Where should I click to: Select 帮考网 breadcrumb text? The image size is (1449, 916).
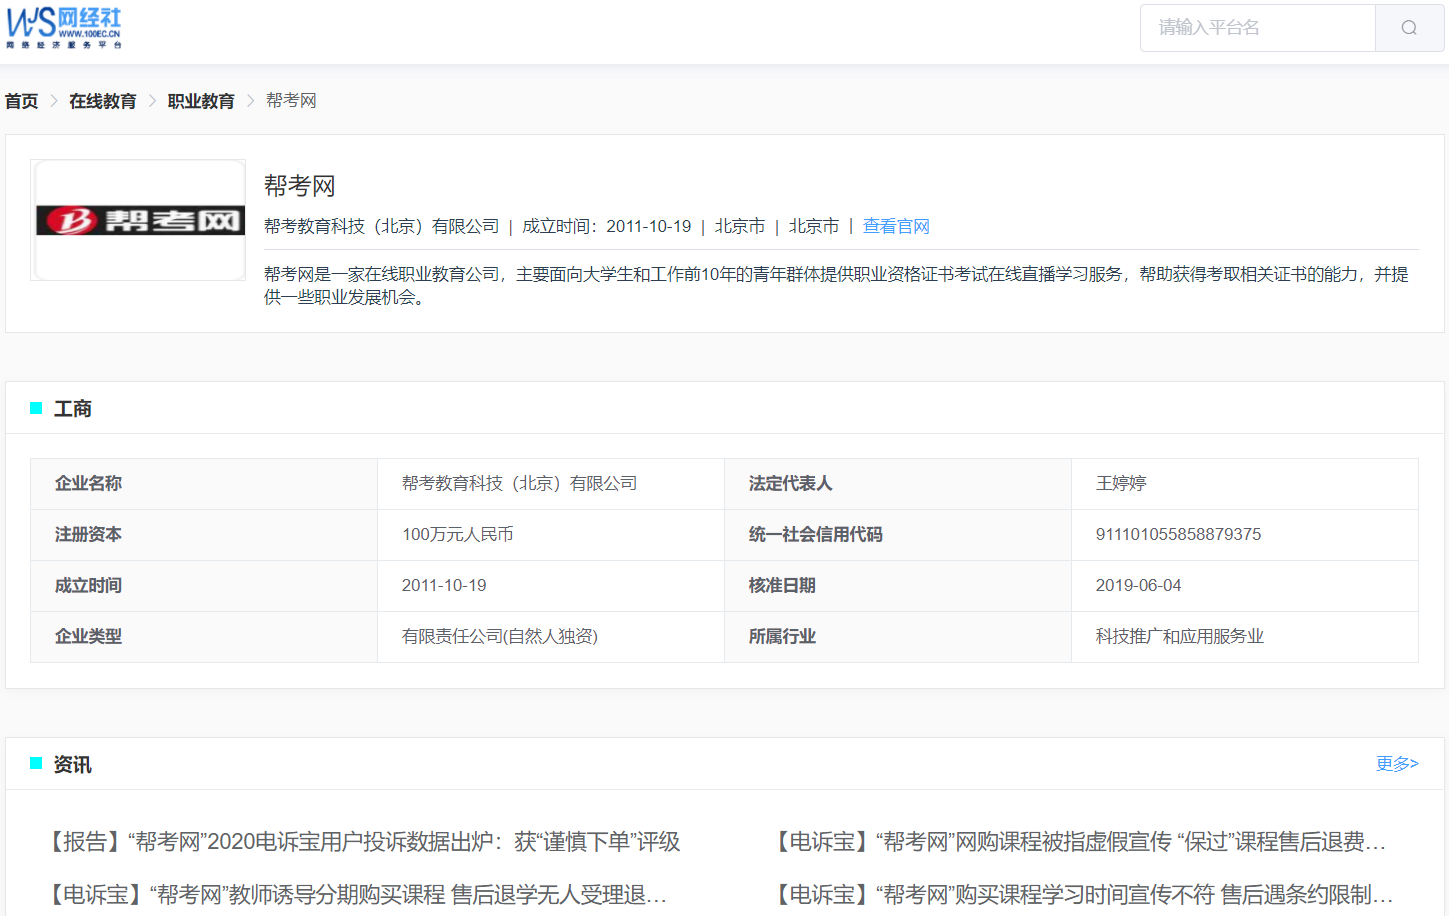tap(291, 101)
